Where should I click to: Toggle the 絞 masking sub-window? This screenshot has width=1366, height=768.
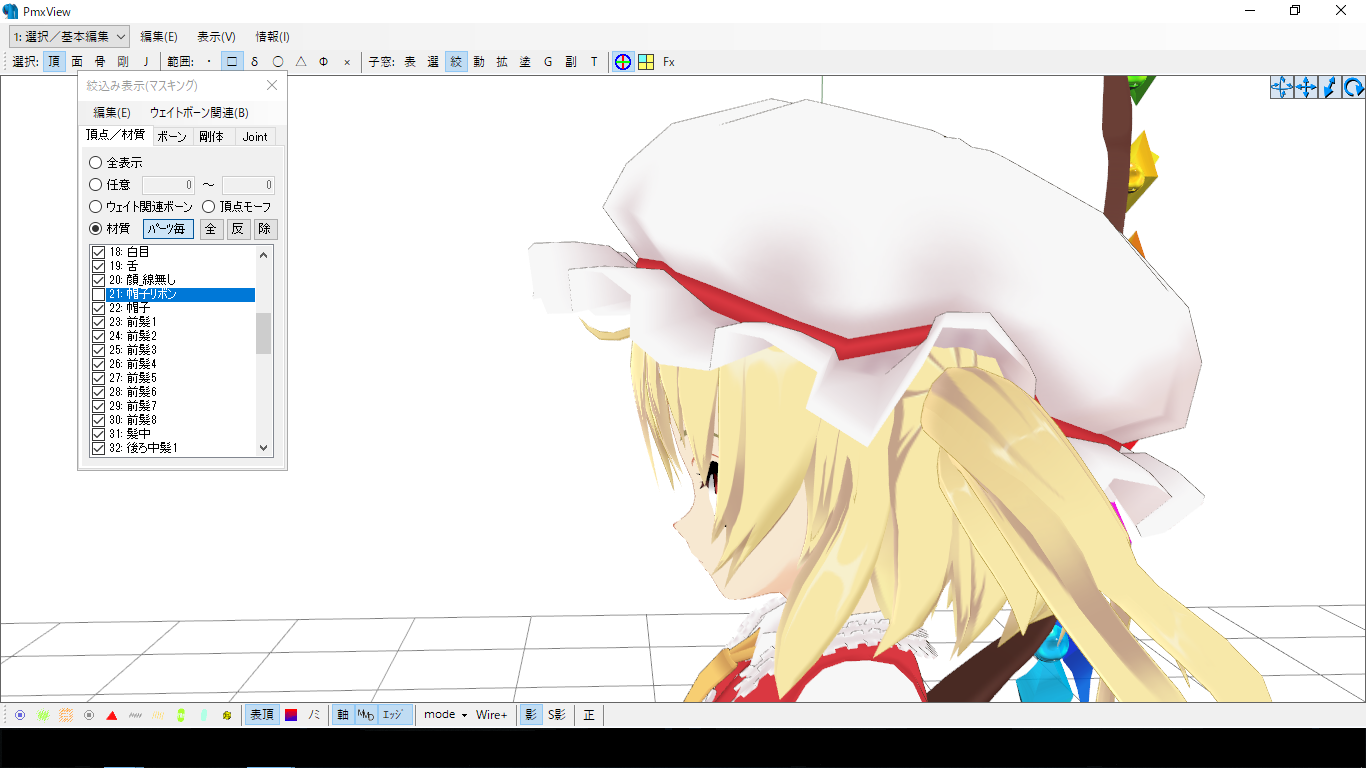pos(456,62)
